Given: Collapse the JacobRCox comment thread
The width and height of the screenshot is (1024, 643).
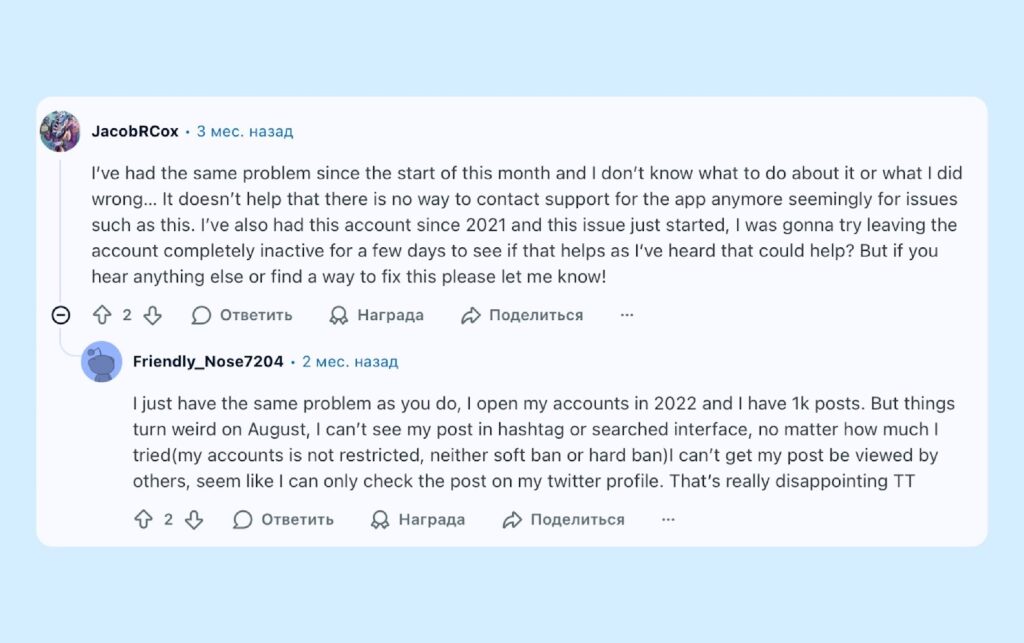Looking at the screenshot, I should click(60, 315).
